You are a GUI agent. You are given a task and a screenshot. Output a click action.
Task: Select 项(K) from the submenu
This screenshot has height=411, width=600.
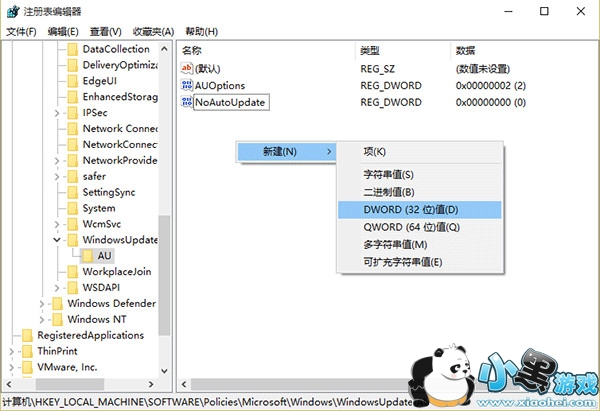tap(420, 152)
